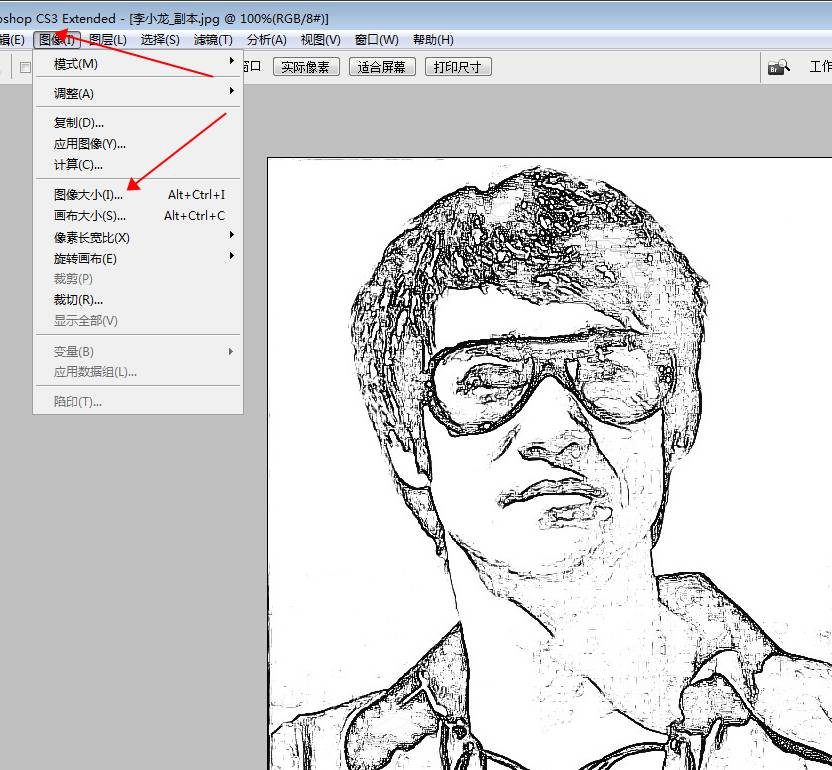This screenshot has width=832, height=770.
Task: Click the 实际像素 button
Action: (x=306, y=67)
